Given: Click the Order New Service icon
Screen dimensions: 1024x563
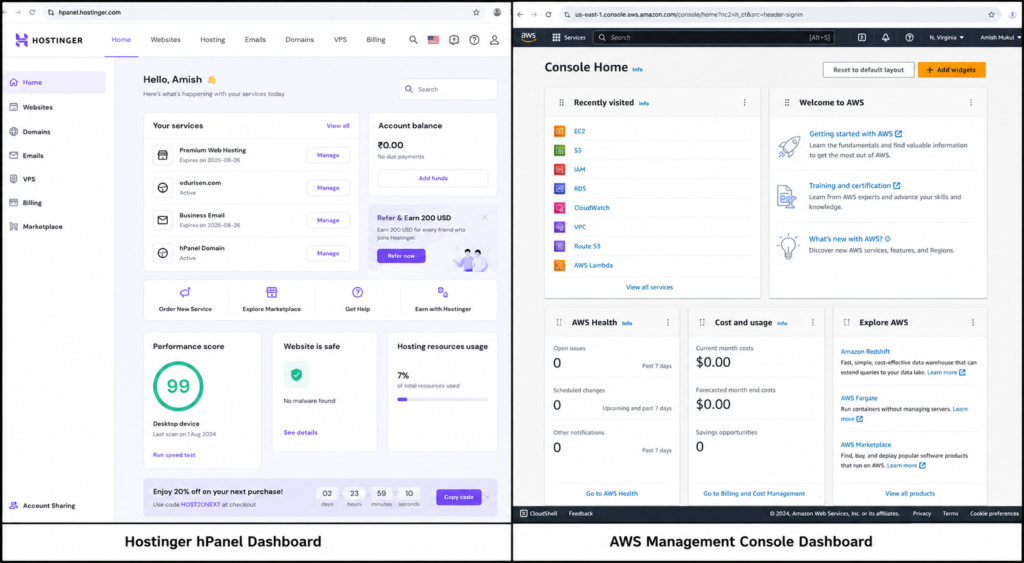Looking at the screenshot, I should (185, 293).
